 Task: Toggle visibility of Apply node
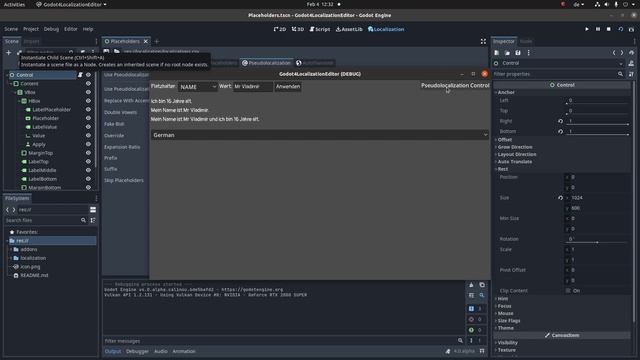[x=88, y=144]
